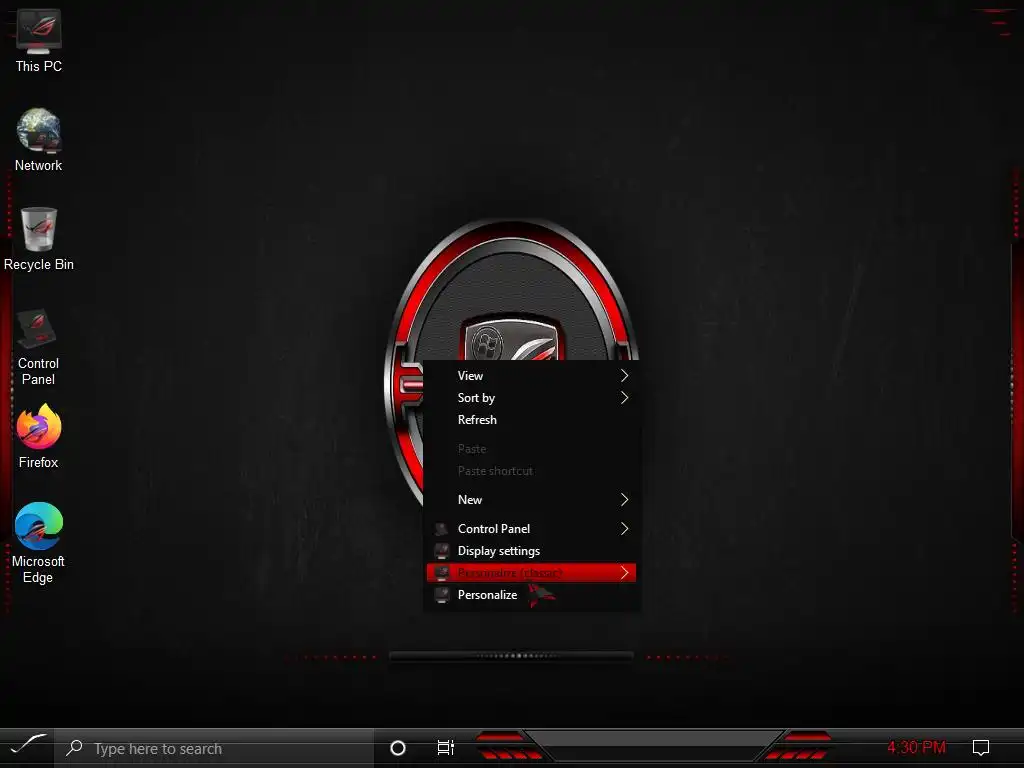This screenshot has width=1024, height=768.
Task: Expand the arrow beside Sort by
Action: click(x=624, y=398)
